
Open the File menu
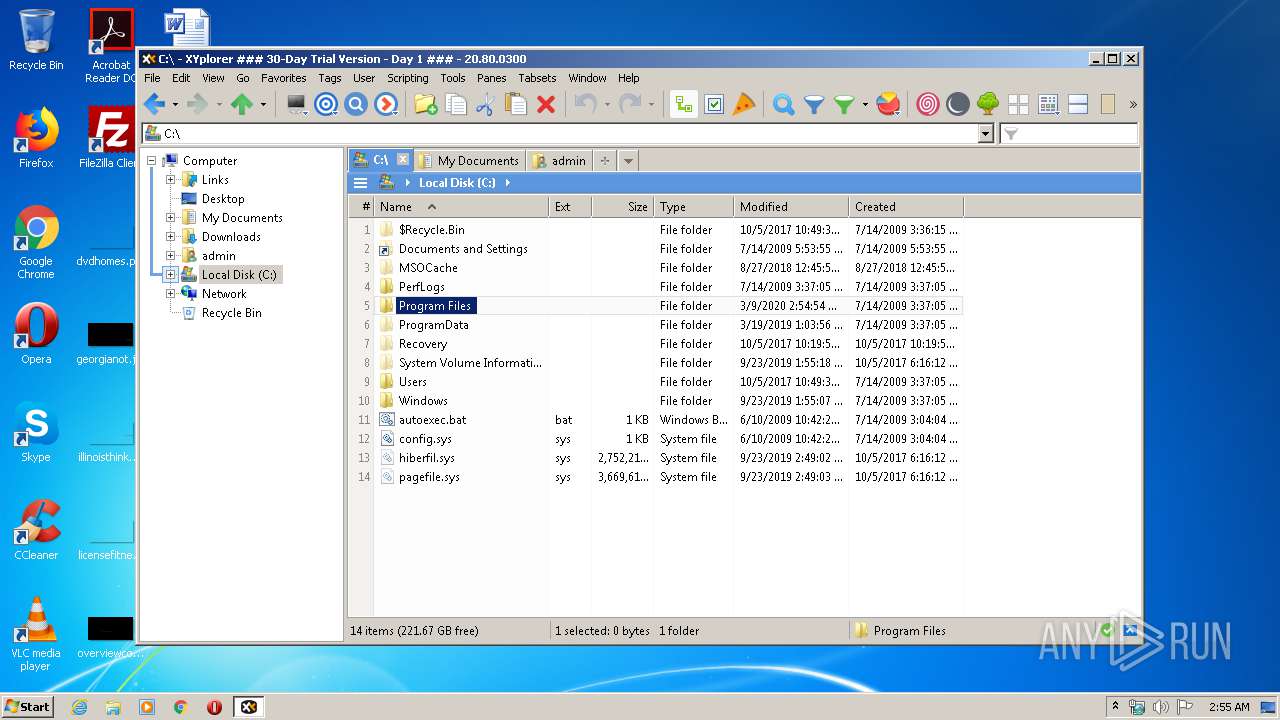pos(152,78)
